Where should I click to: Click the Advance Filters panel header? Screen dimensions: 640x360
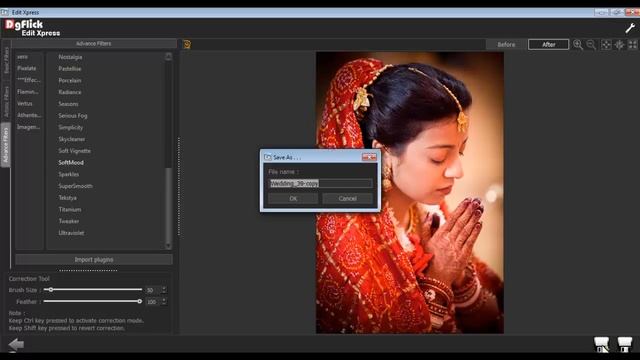(x=93, y=44)
